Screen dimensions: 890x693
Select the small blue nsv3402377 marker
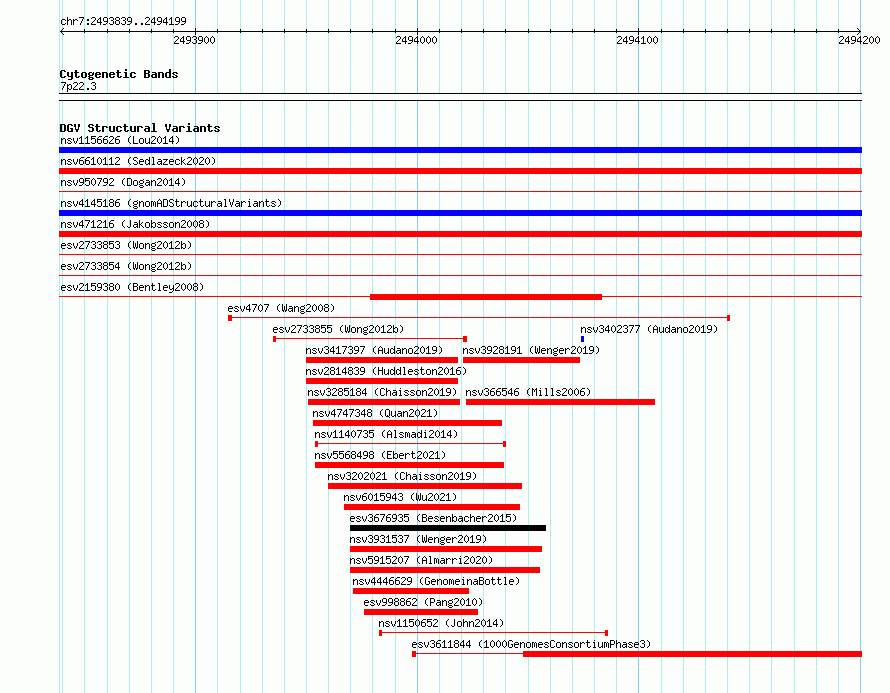[582, 339]
